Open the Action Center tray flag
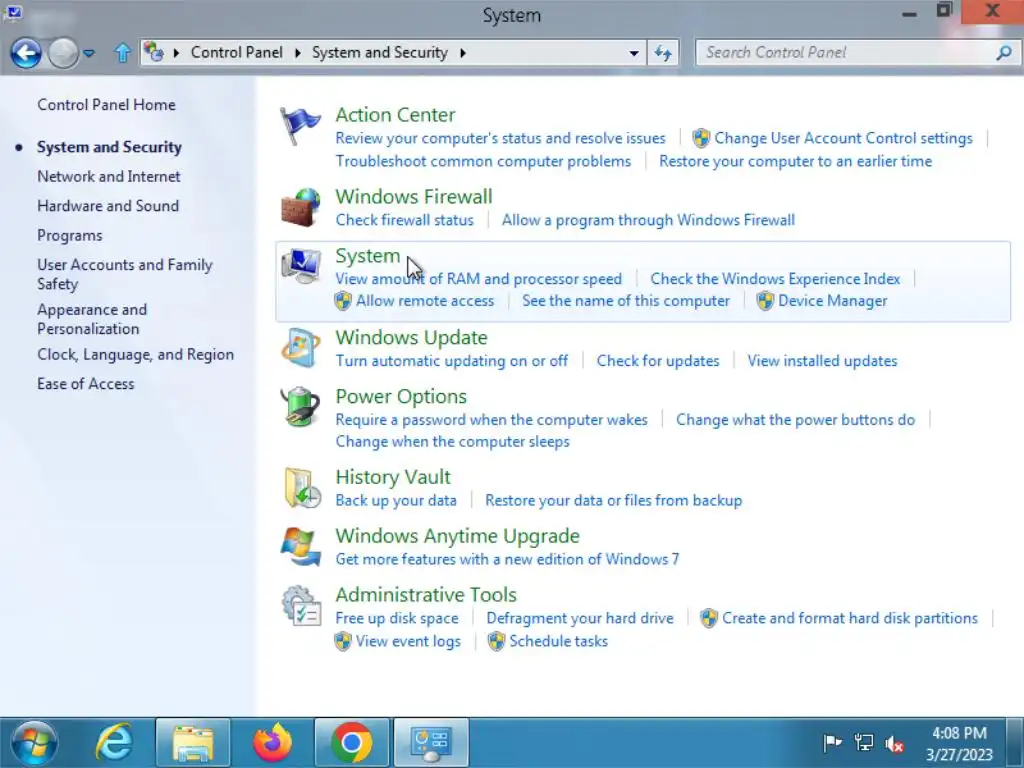Image resolution: width=1024 pixels, height=768 pixels. (x=832, y=743)
